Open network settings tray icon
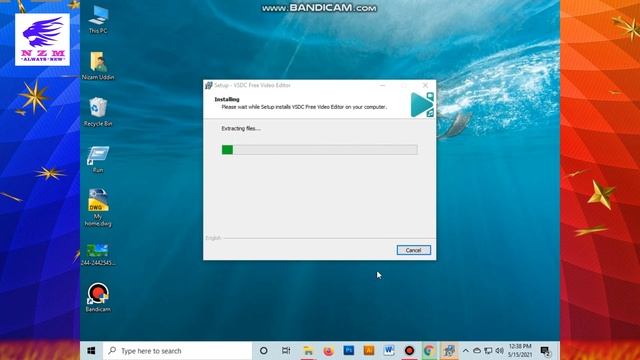Screen dimensions: 640x360 pos(488,351)
